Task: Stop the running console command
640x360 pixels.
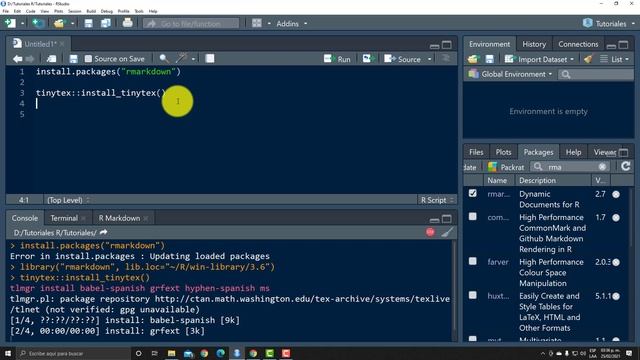Action: 430,232
